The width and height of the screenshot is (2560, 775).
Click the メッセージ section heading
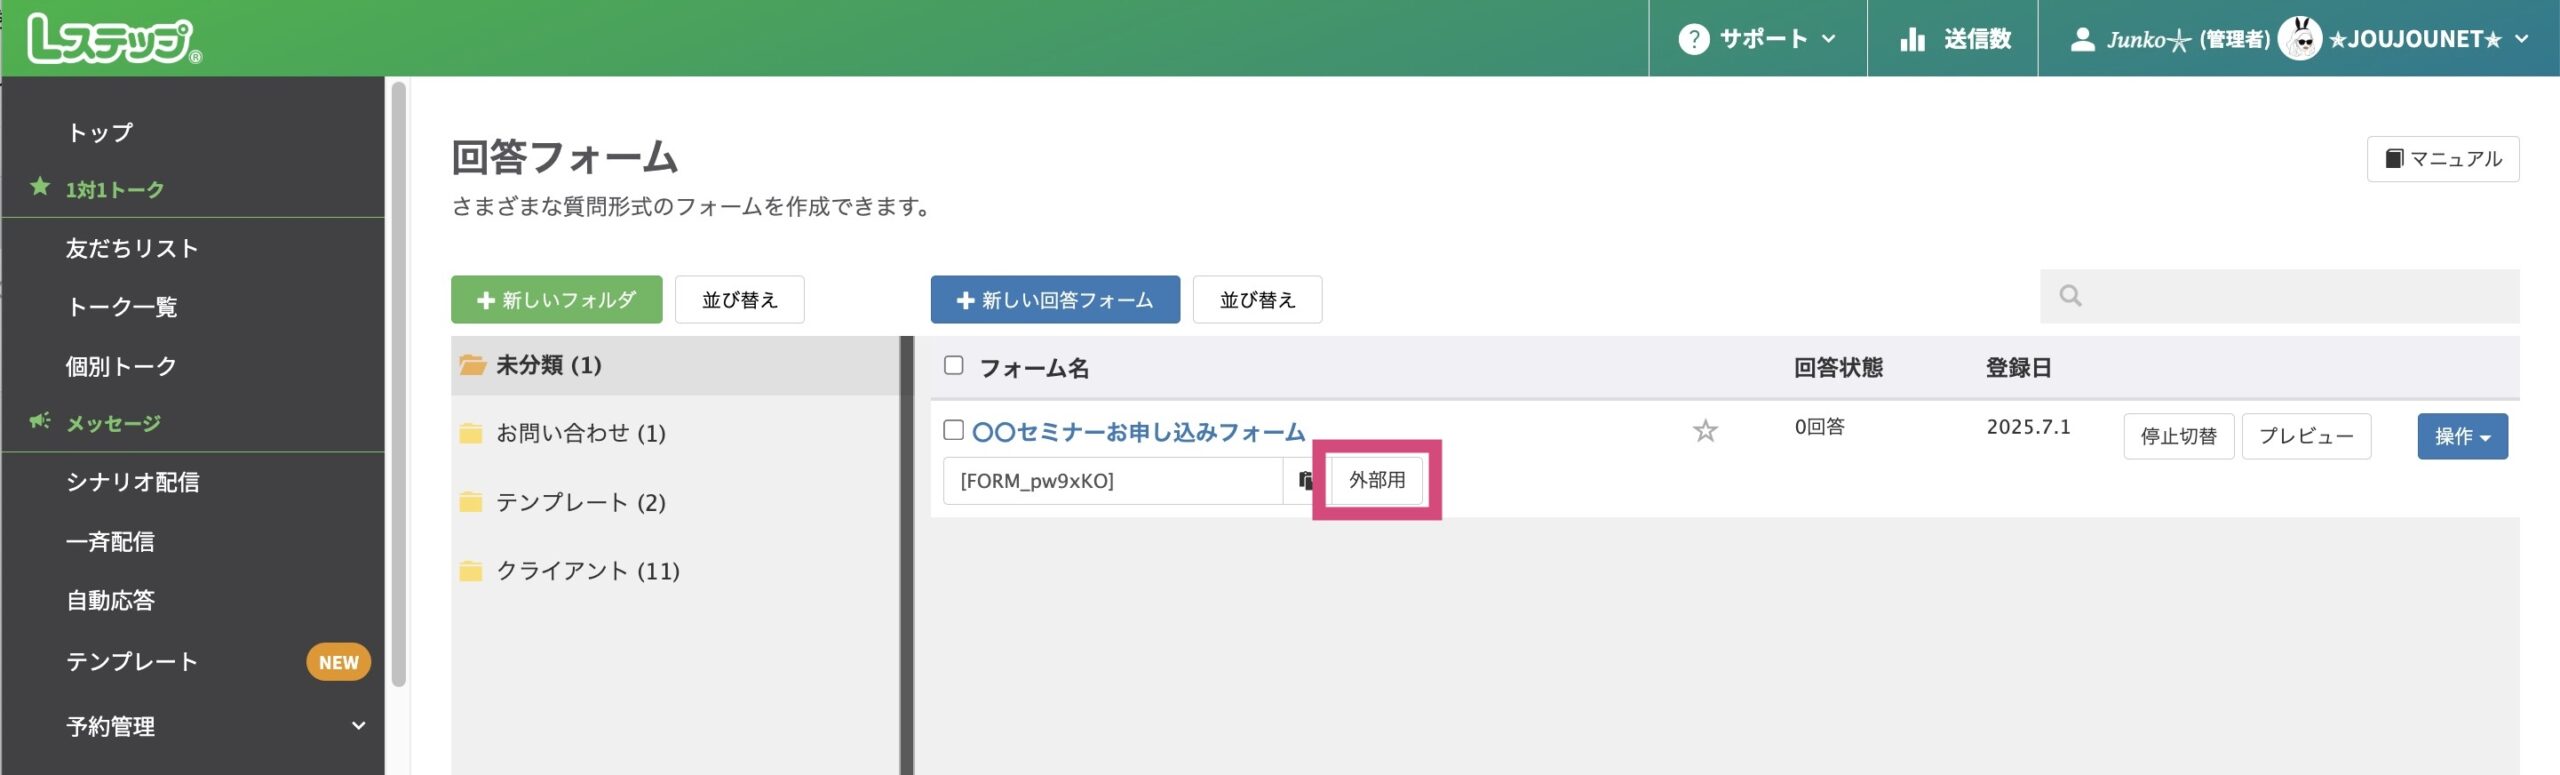point(113,424)
